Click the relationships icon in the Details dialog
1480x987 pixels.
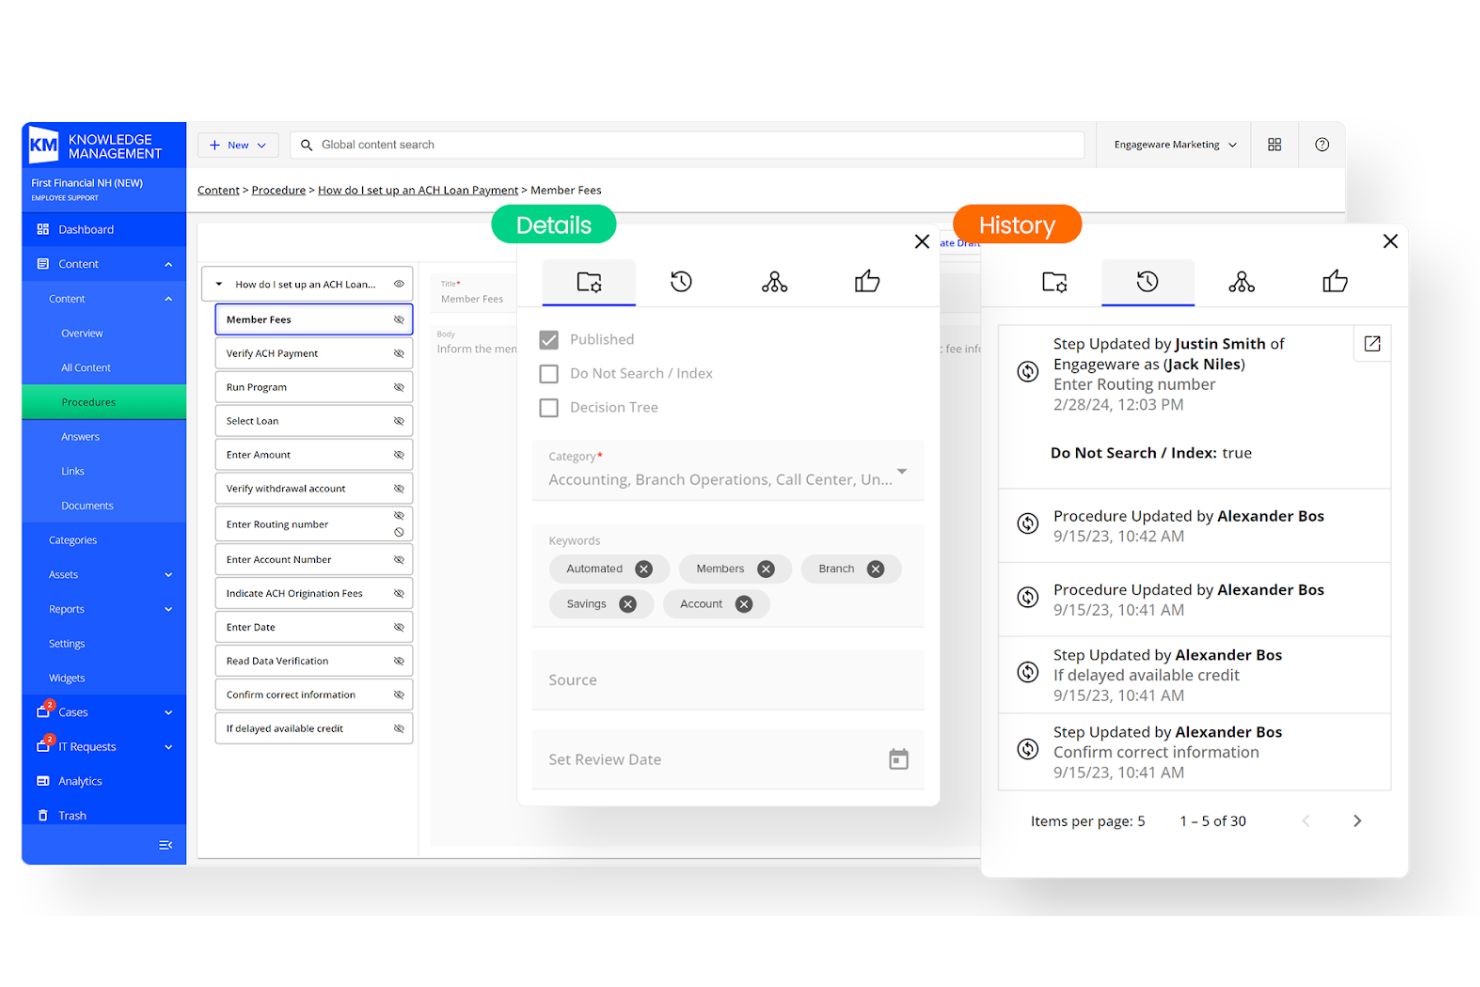[774, 282]
